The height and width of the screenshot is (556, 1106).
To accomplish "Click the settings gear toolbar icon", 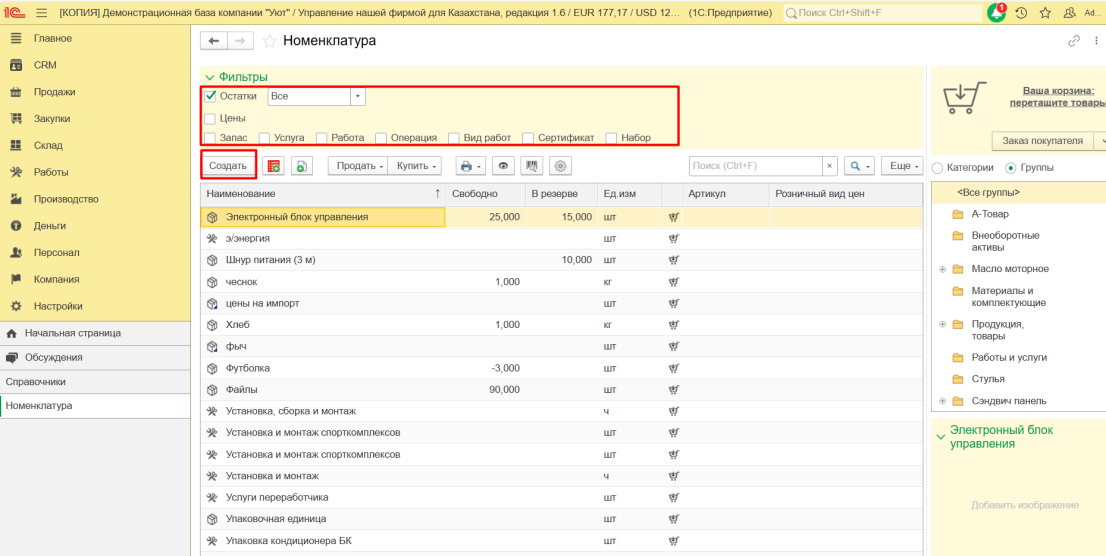I will coord(560,166).
